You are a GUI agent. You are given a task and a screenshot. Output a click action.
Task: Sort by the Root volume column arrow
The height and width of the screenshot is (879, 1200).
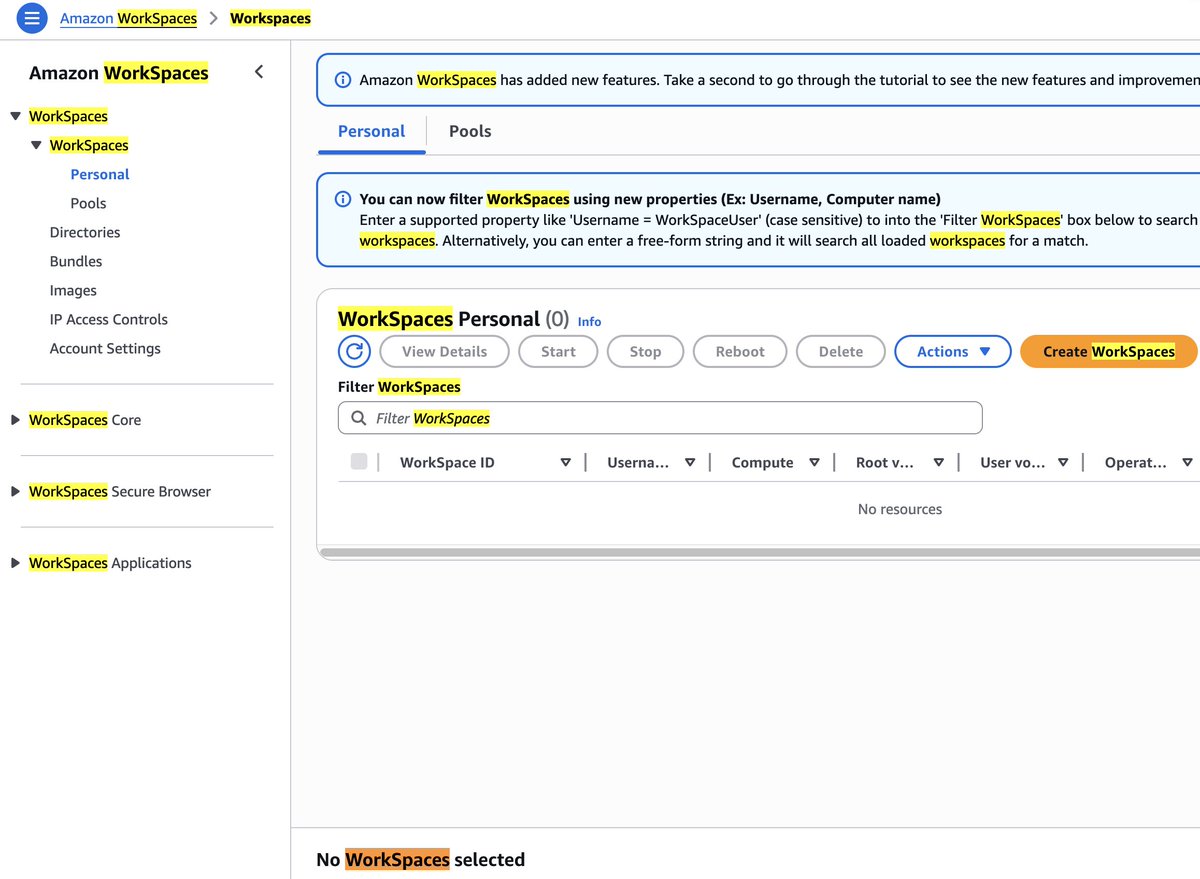(x=938, y=462)
